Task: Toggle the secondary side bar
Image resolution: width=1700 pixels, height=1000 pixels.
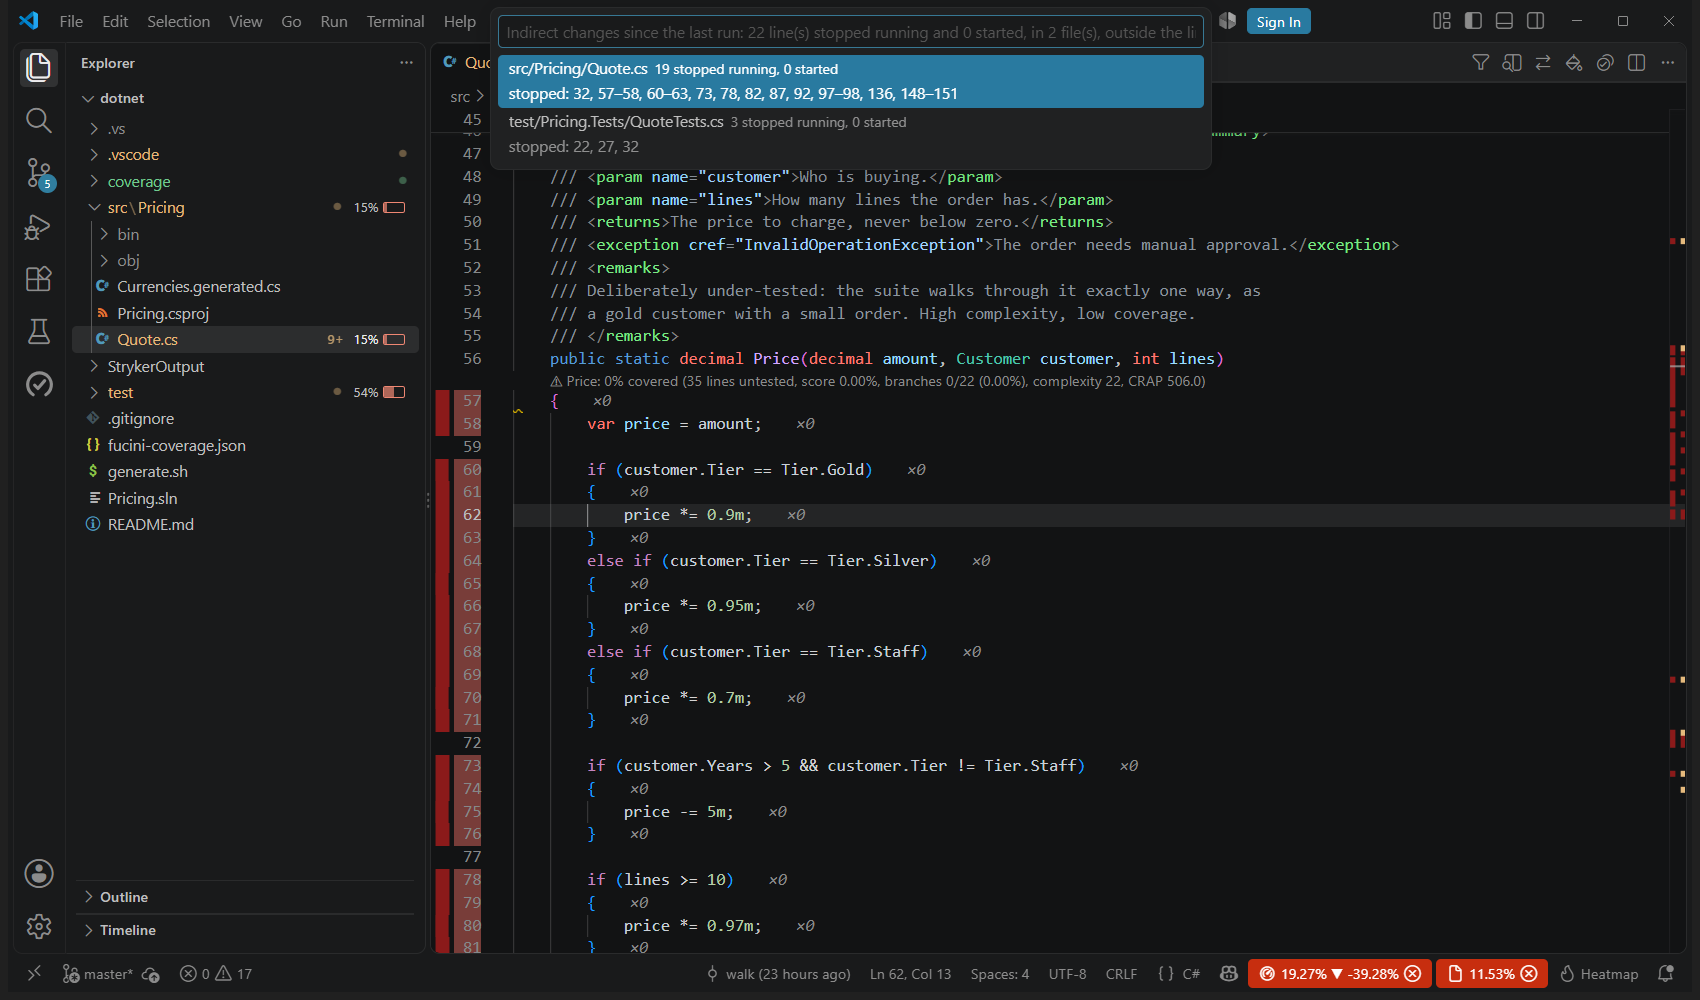Action: click(1536, 21)
